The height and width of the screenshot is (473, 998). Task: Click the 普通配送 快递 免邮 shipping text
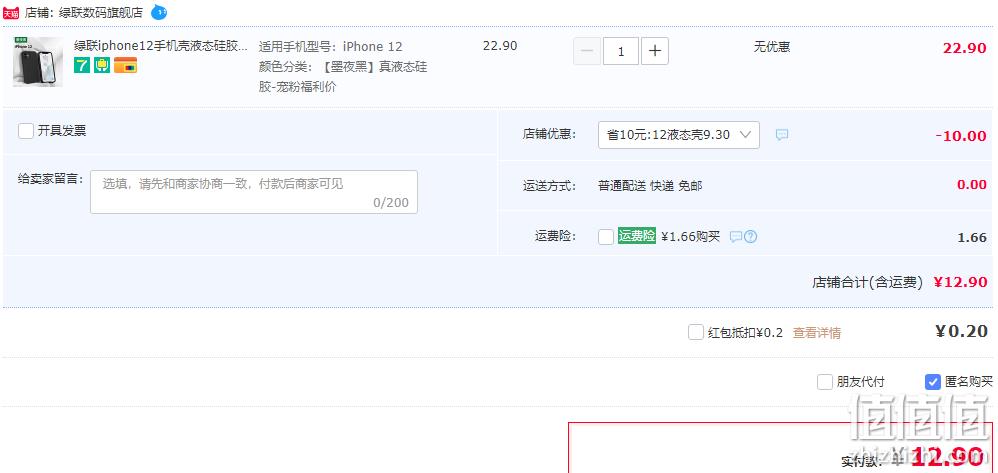coord(650,186)
